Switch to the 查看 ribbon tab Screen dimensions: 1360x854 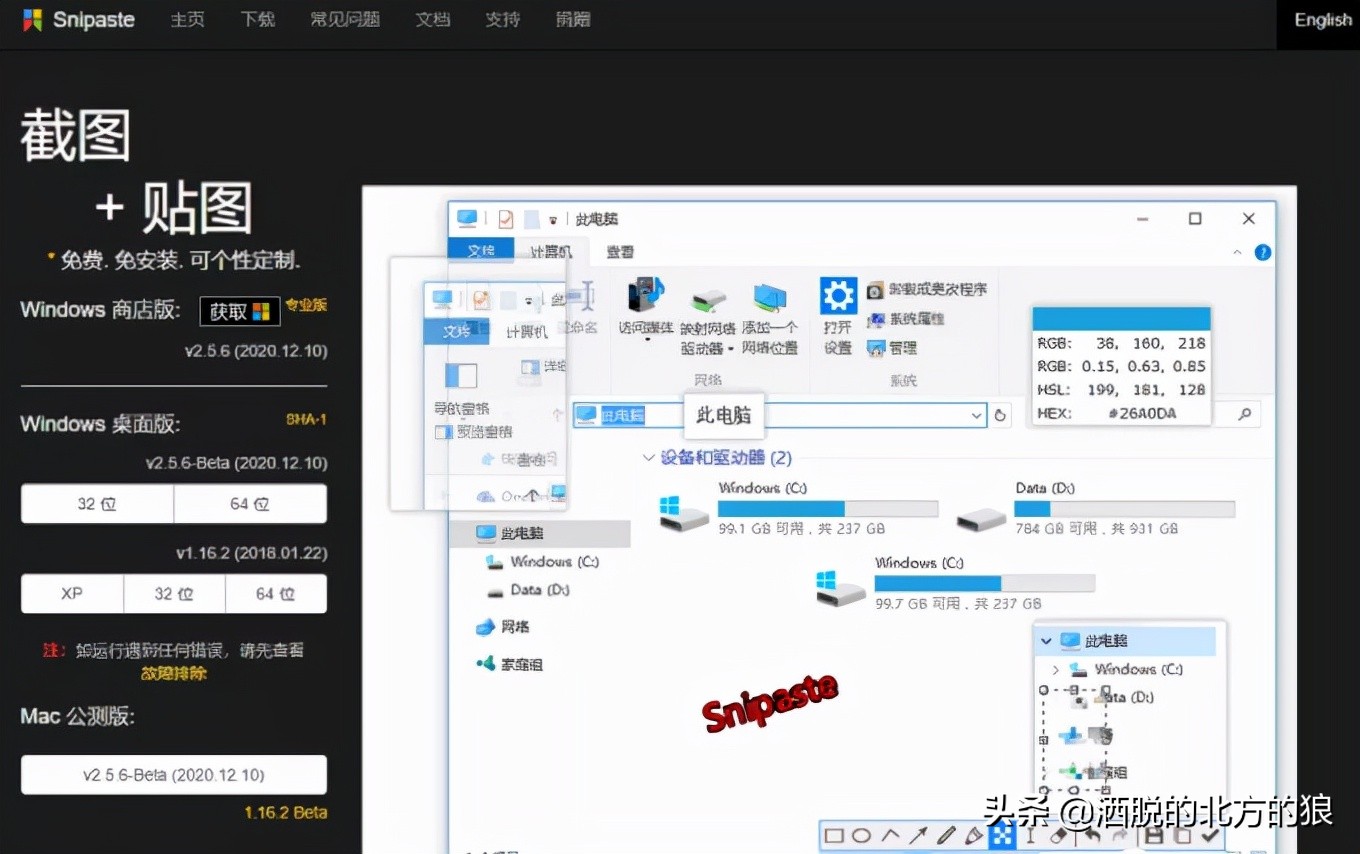[620, 252]
